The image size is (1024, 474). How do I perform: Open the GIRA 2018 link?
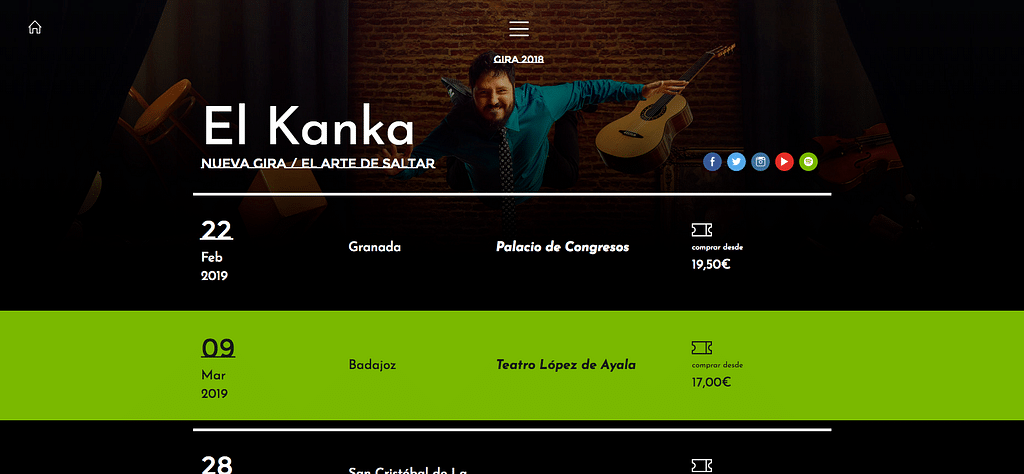pos(519,59)
